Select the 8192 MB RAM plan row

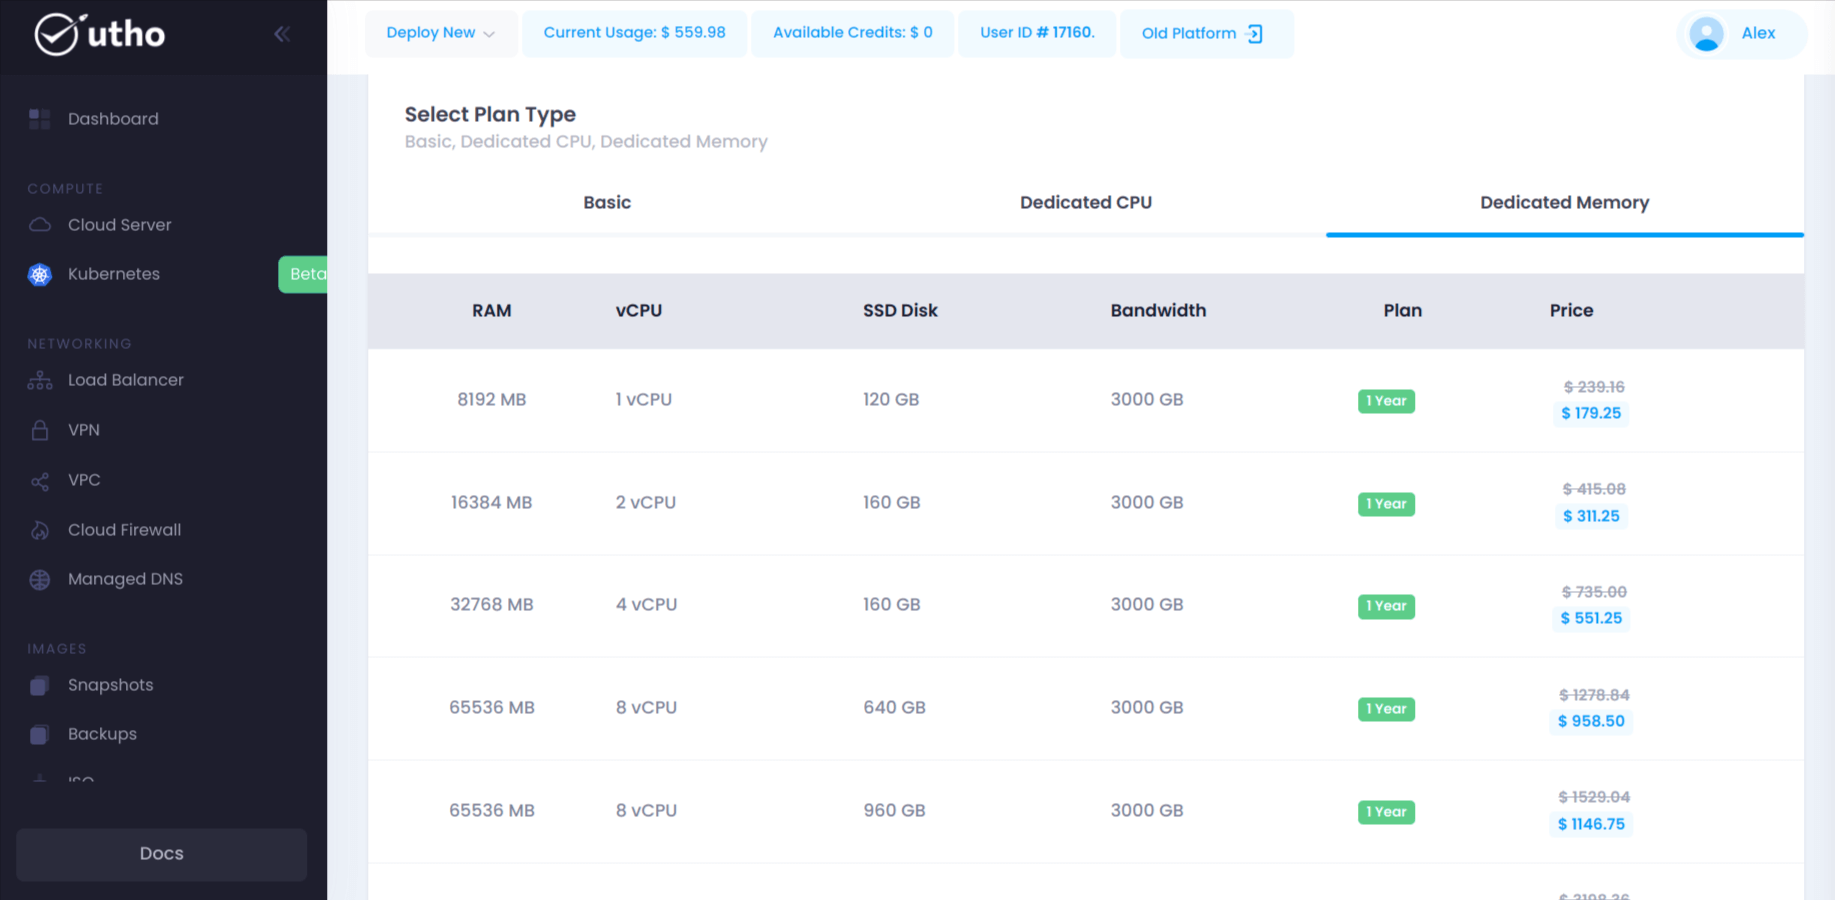coord(491,400)
